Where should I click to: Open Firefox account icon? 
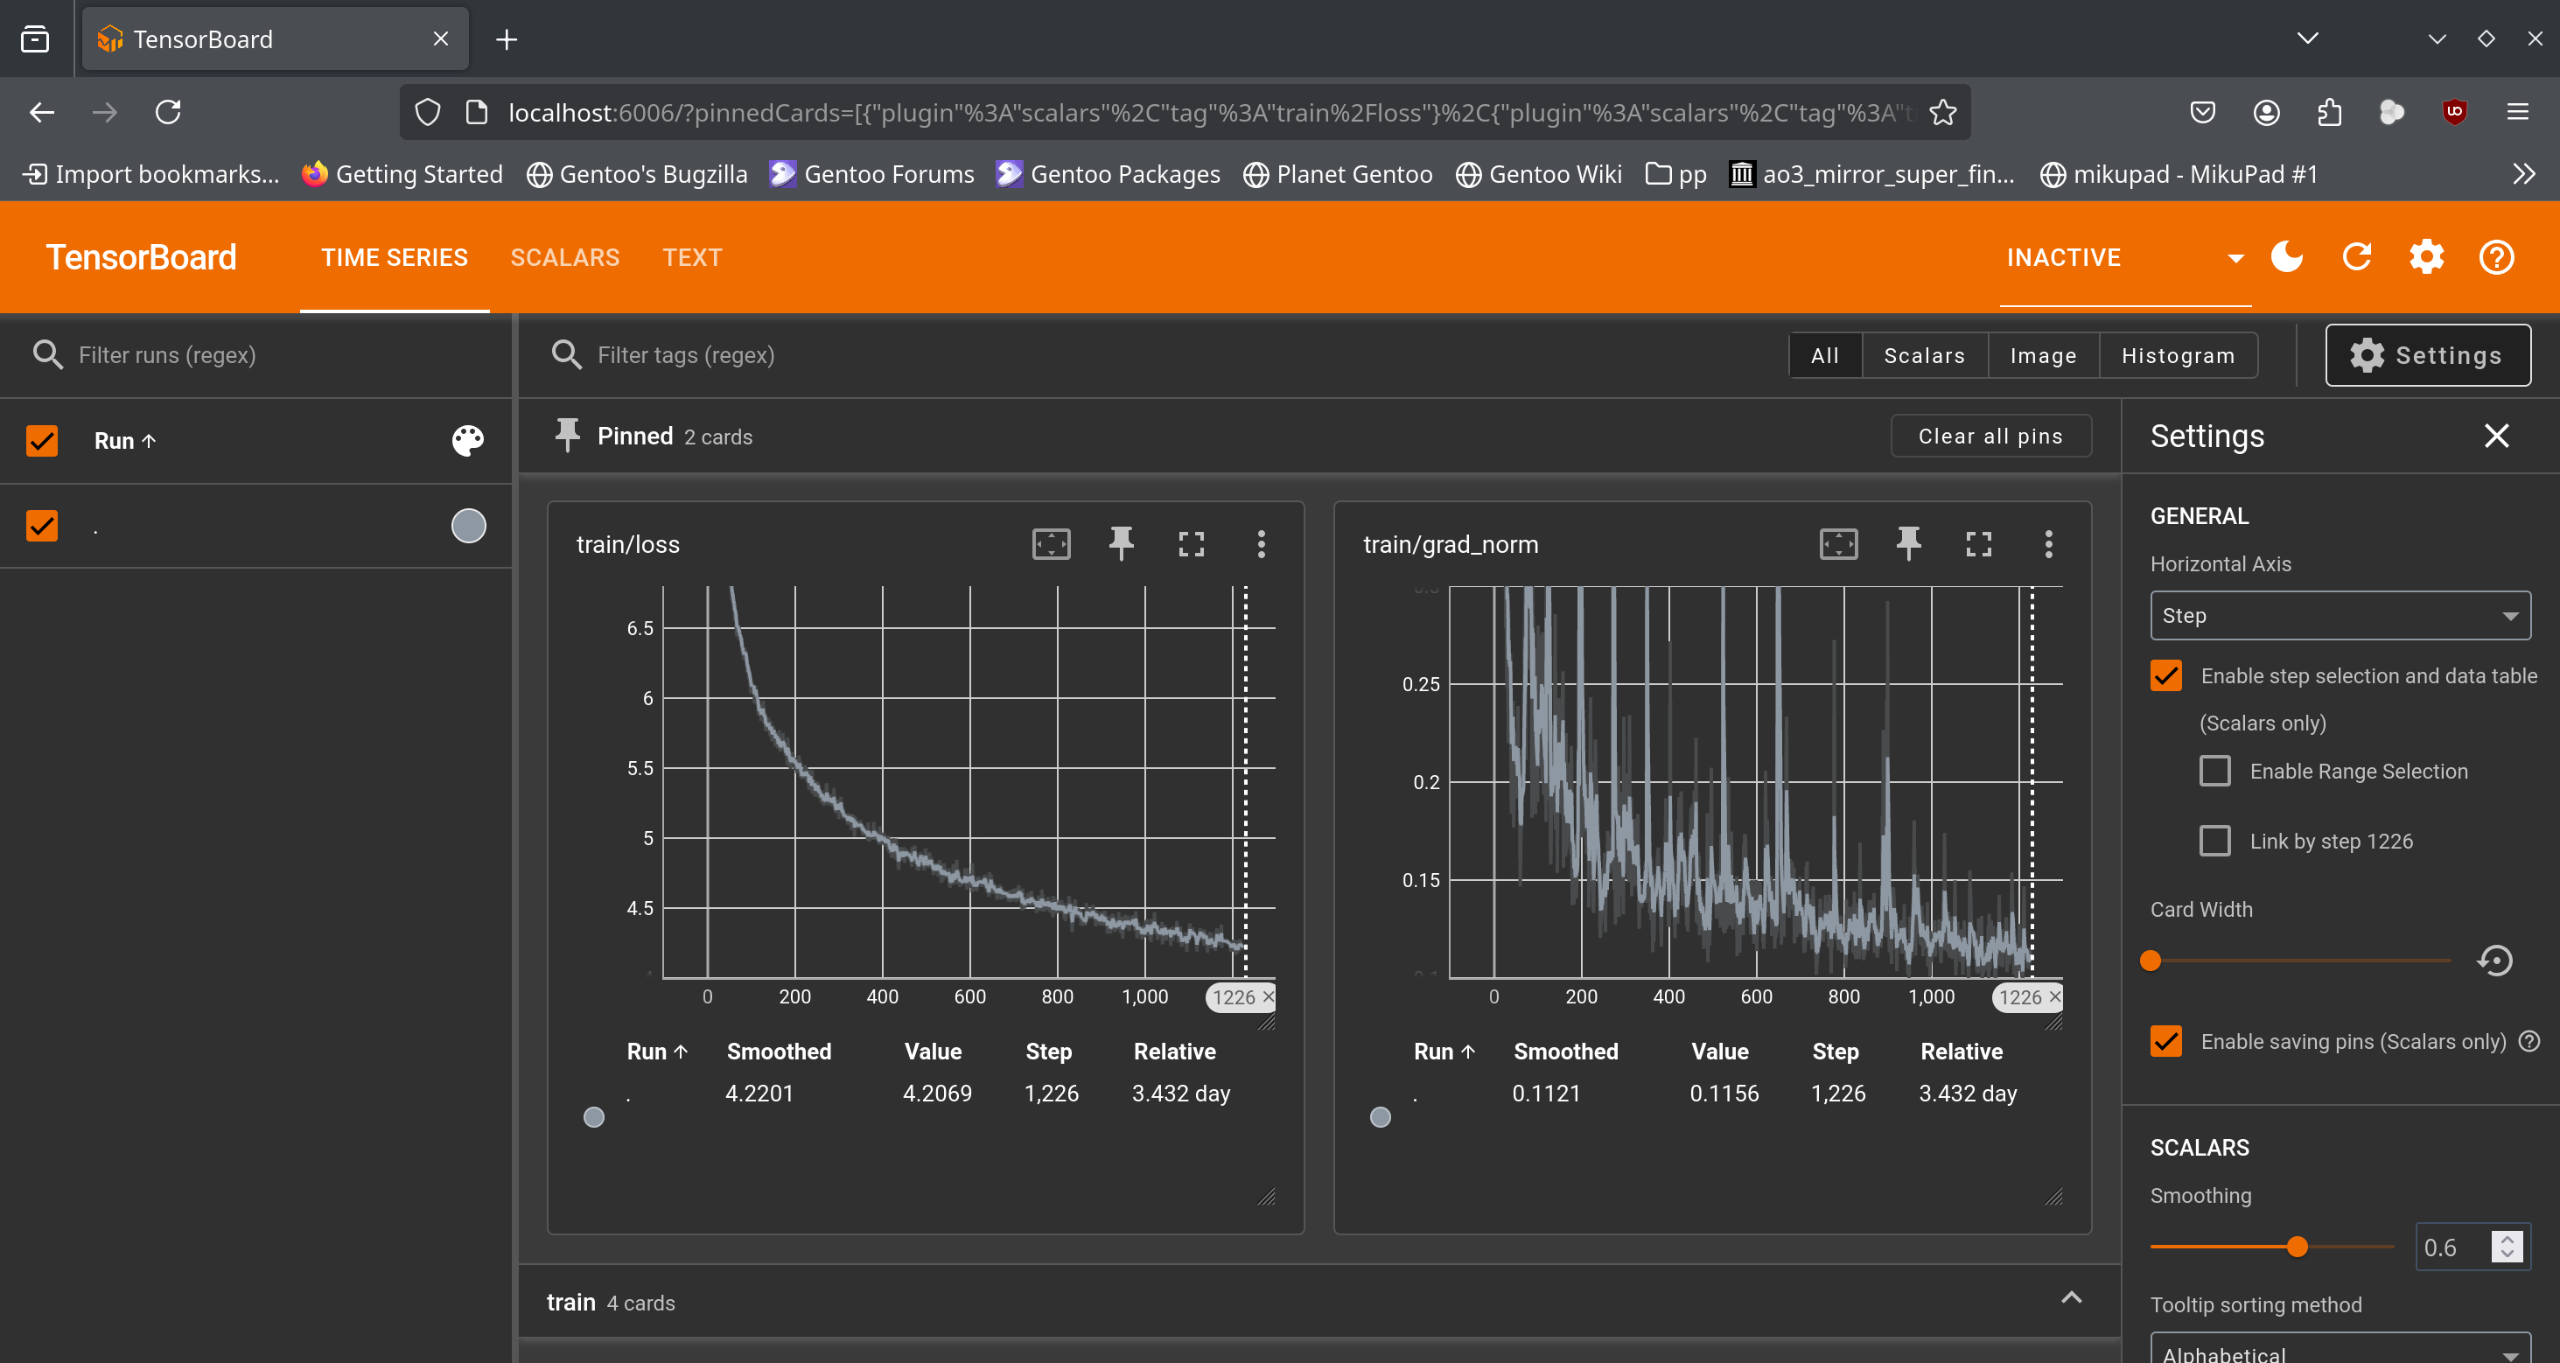click(x=2267, y=112)
